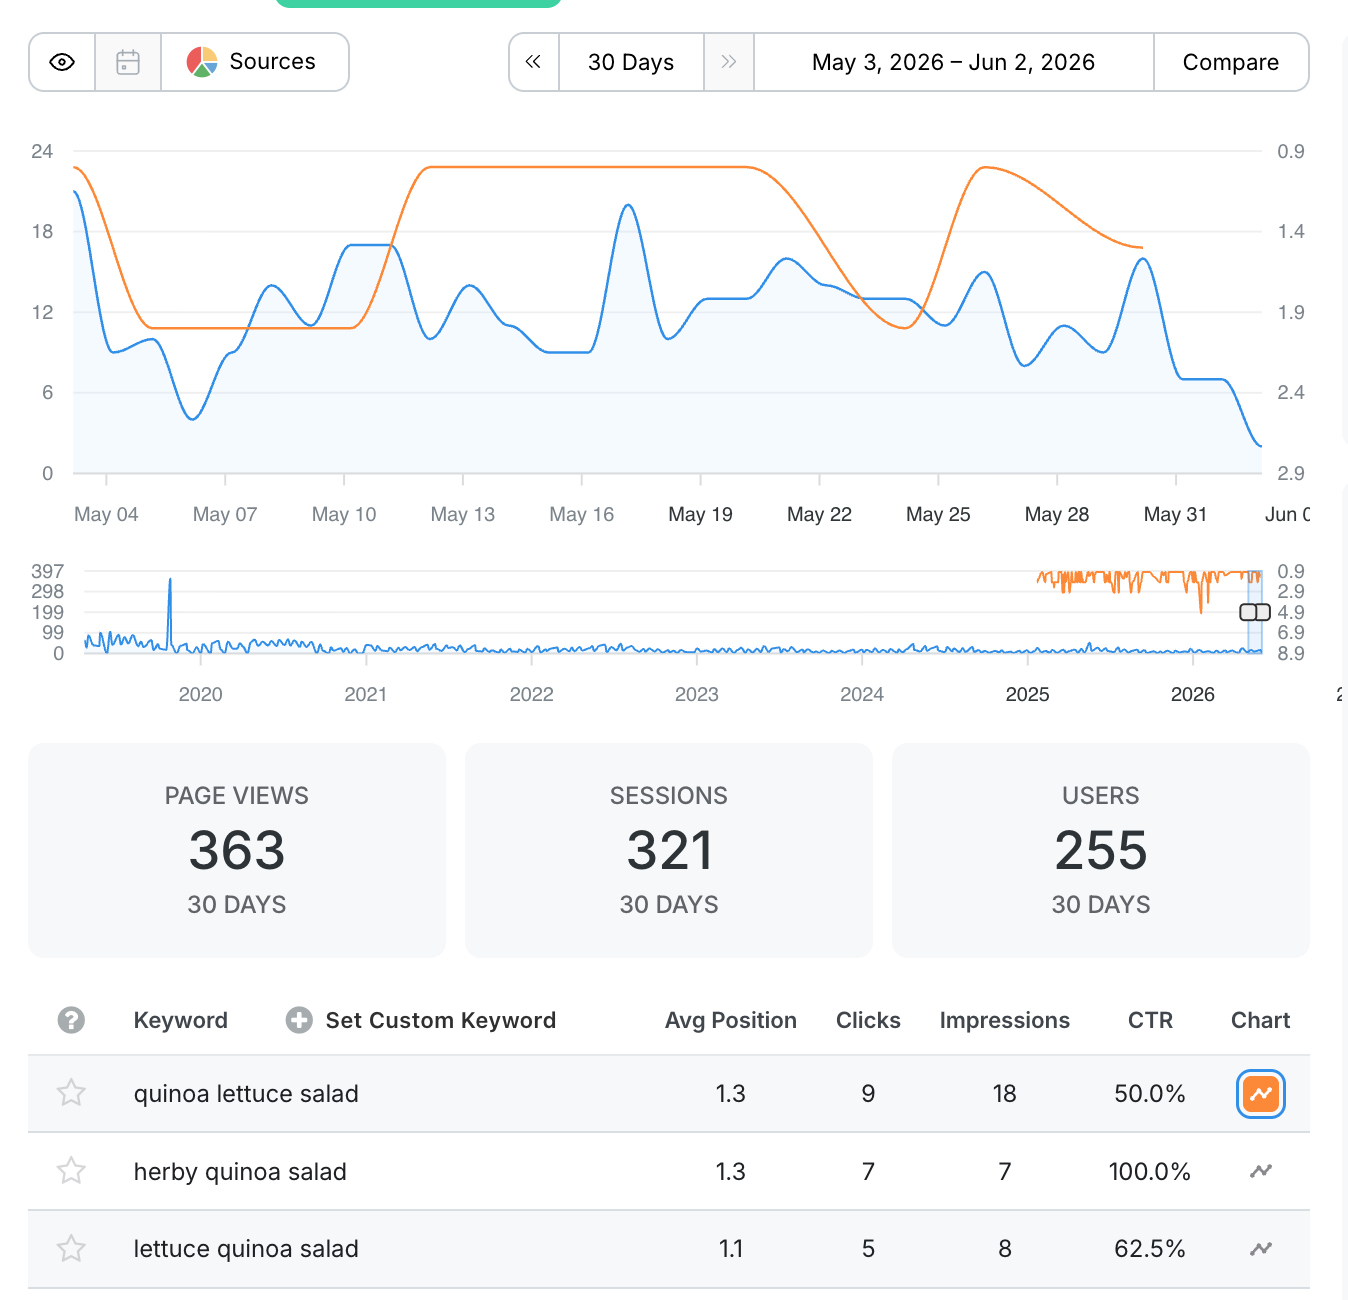Click the Sources pie chart button

pos(254,62)
